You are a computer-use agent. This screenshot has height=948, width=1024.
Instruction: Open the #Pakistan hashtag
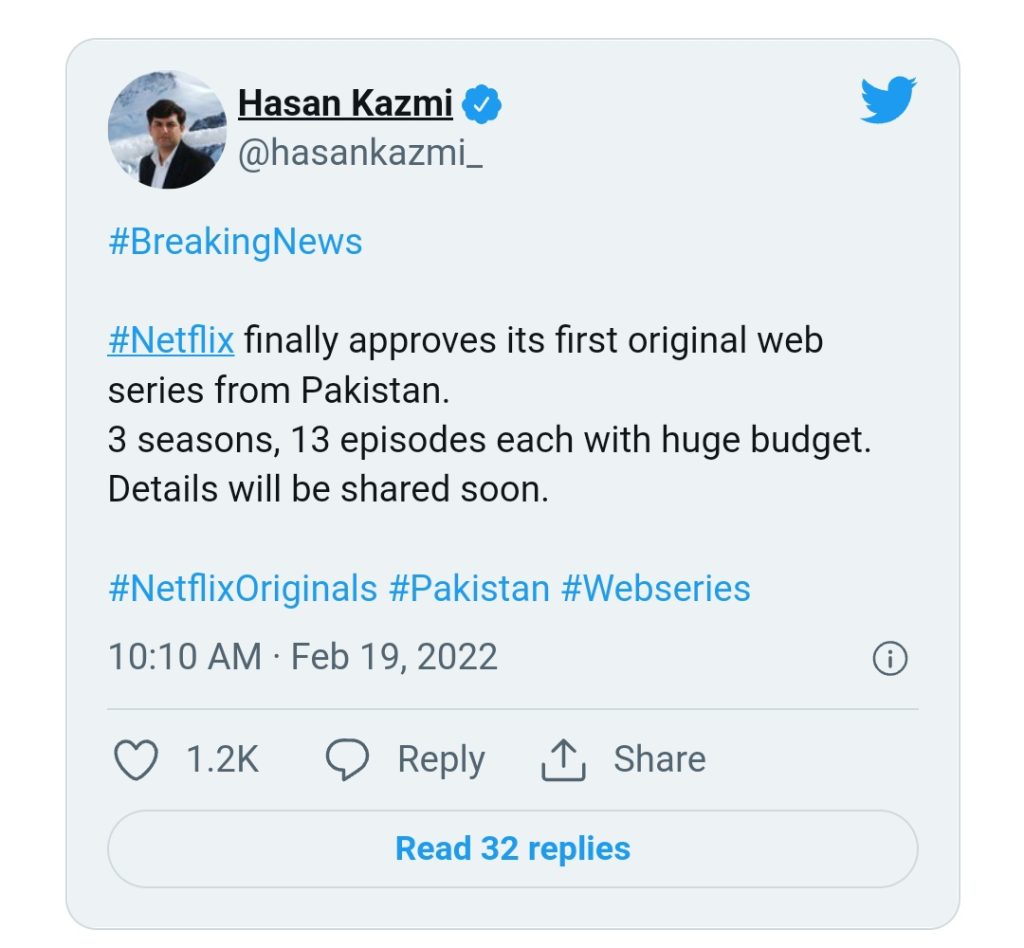pyautogui.click(x=469, y=588)
